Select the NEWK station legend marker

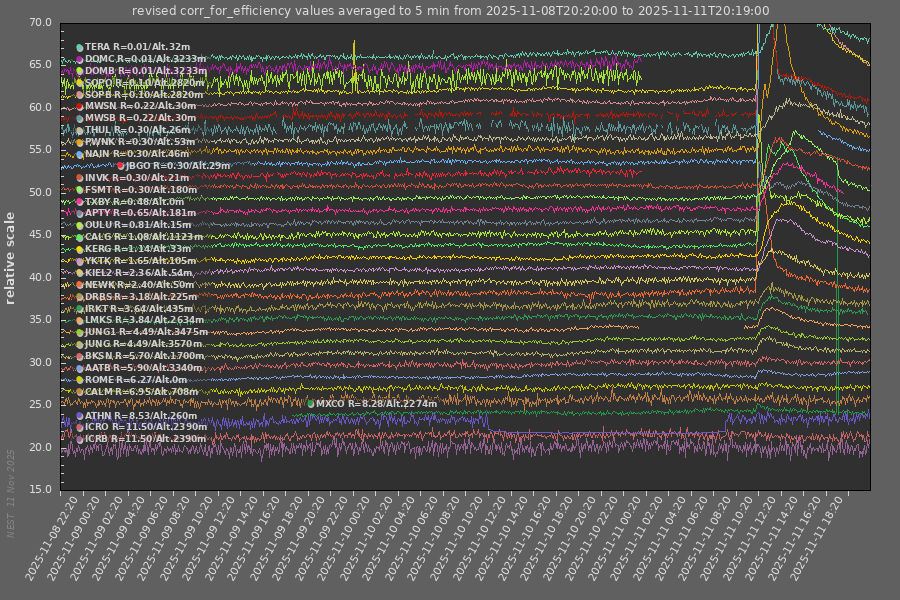80,285
